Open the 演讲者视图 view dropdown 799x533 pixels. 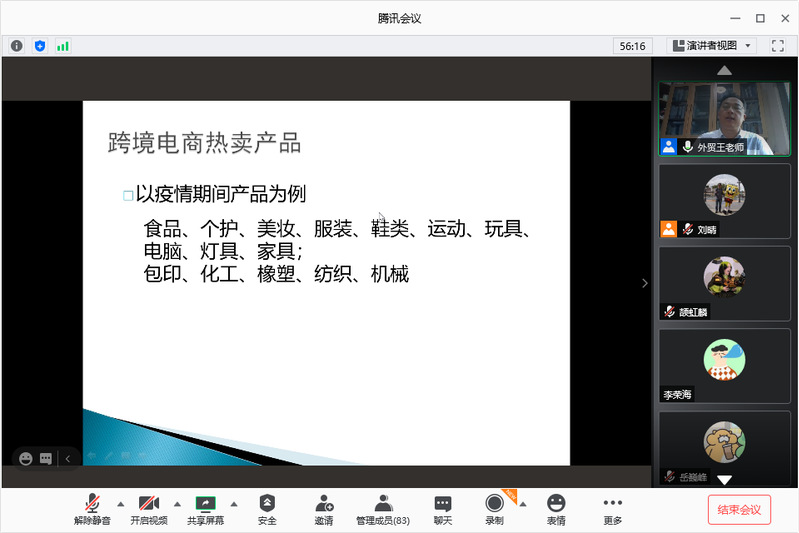[711, 45]
